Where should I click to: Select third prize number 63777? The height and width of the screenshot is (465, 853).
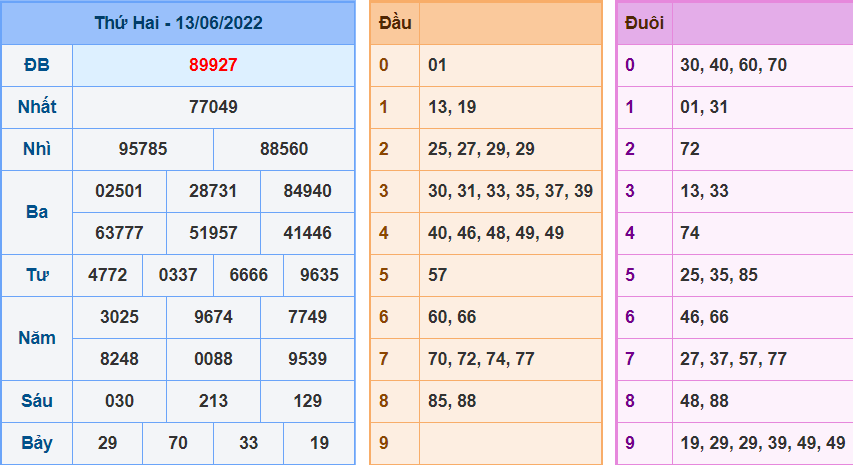coord(119,233)
